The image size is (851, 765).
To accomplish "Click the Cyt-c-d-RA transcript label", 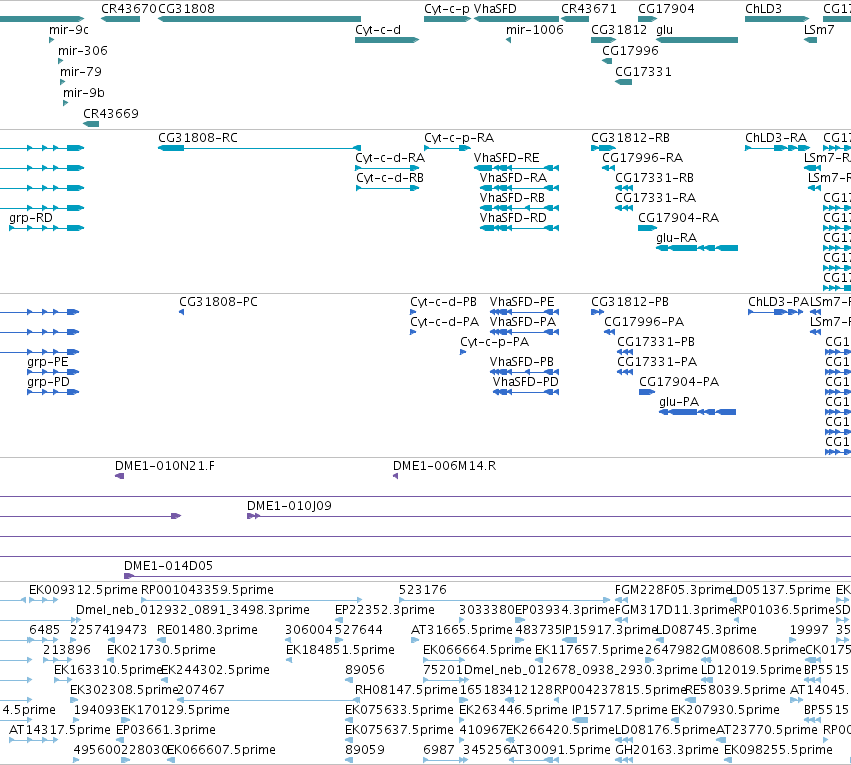I will pyautogui.click(x=390, y=158).
